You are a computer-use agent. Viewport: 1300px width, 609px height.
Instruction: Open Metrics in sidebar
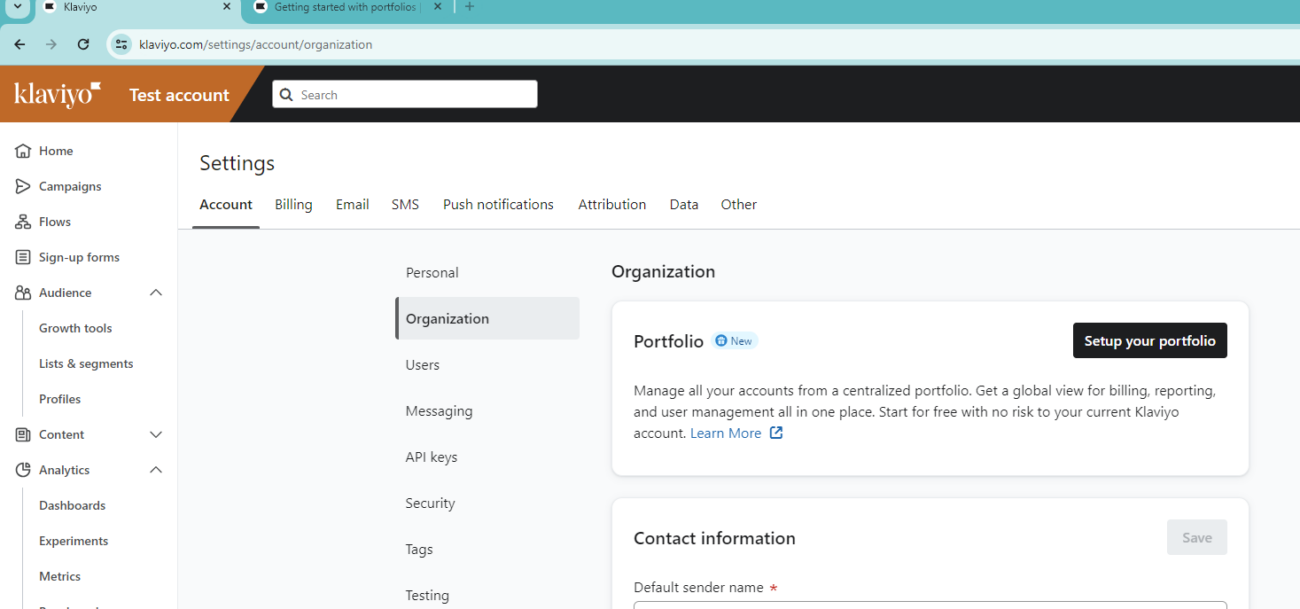pyautogui.click(x=60, y=577)
